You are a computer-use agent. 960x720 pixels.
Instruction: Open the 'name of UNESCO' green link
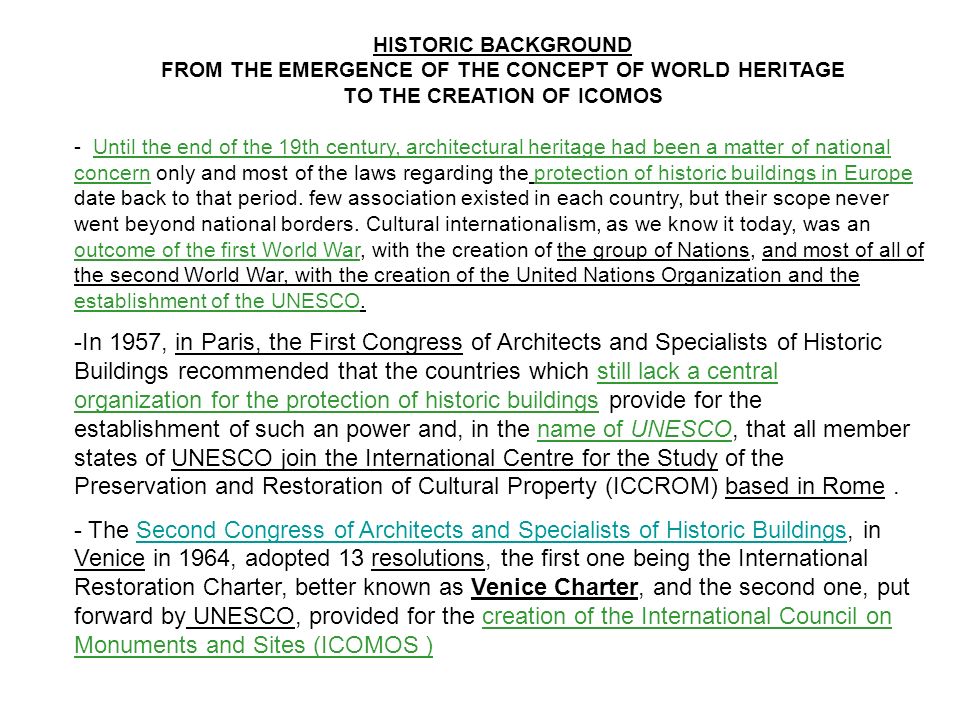click(x=634, y=429)
